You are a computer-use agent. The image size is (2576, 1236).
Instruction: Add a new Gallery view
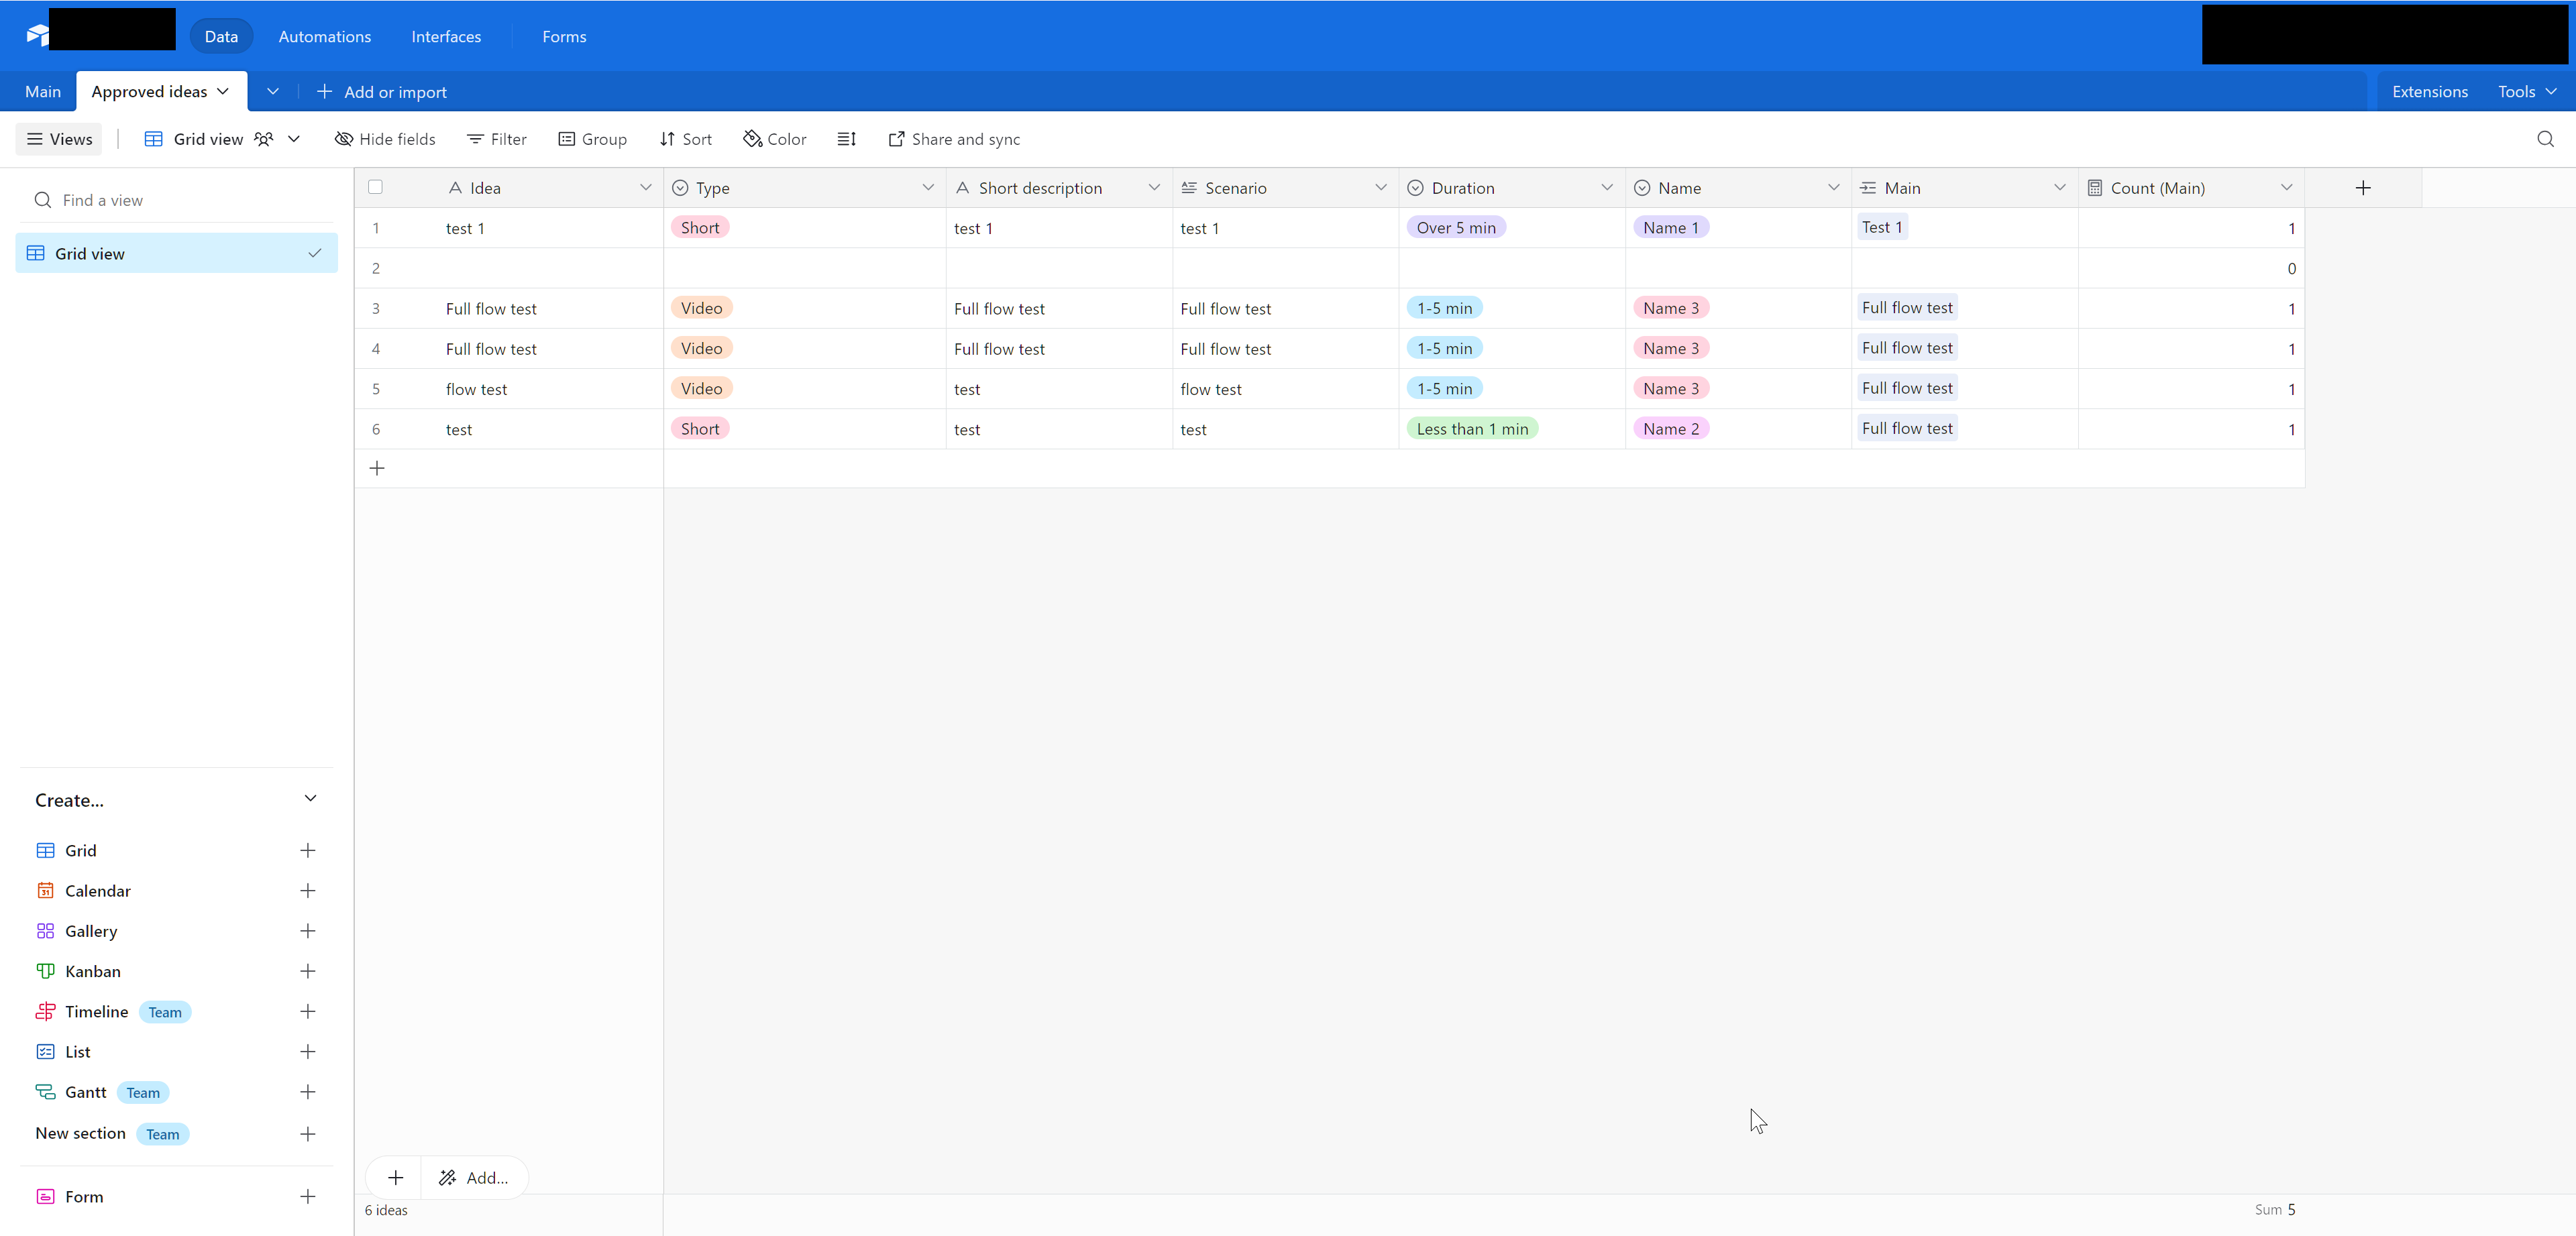[x=307, y=931]
